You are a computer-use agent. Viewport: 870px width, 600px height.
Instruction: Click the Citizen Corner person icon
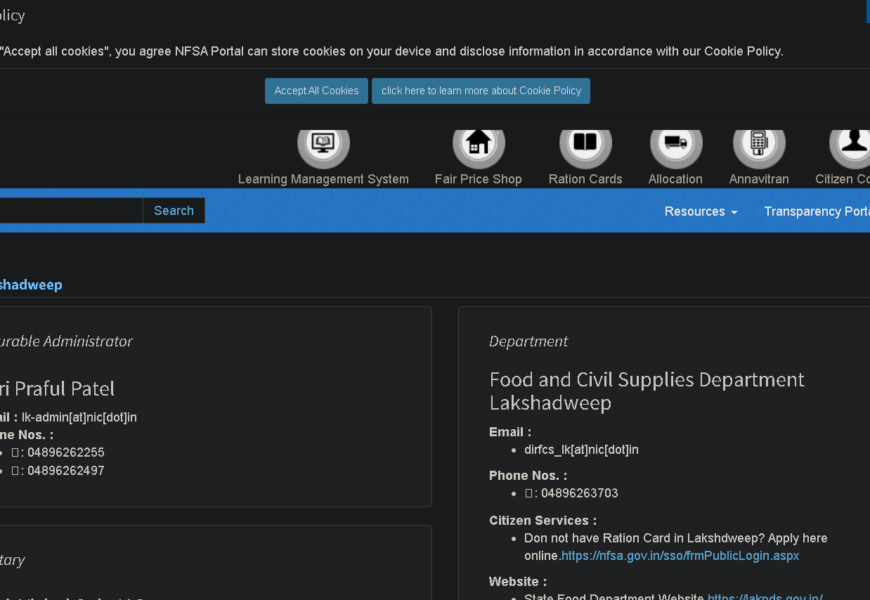point(852,144)
